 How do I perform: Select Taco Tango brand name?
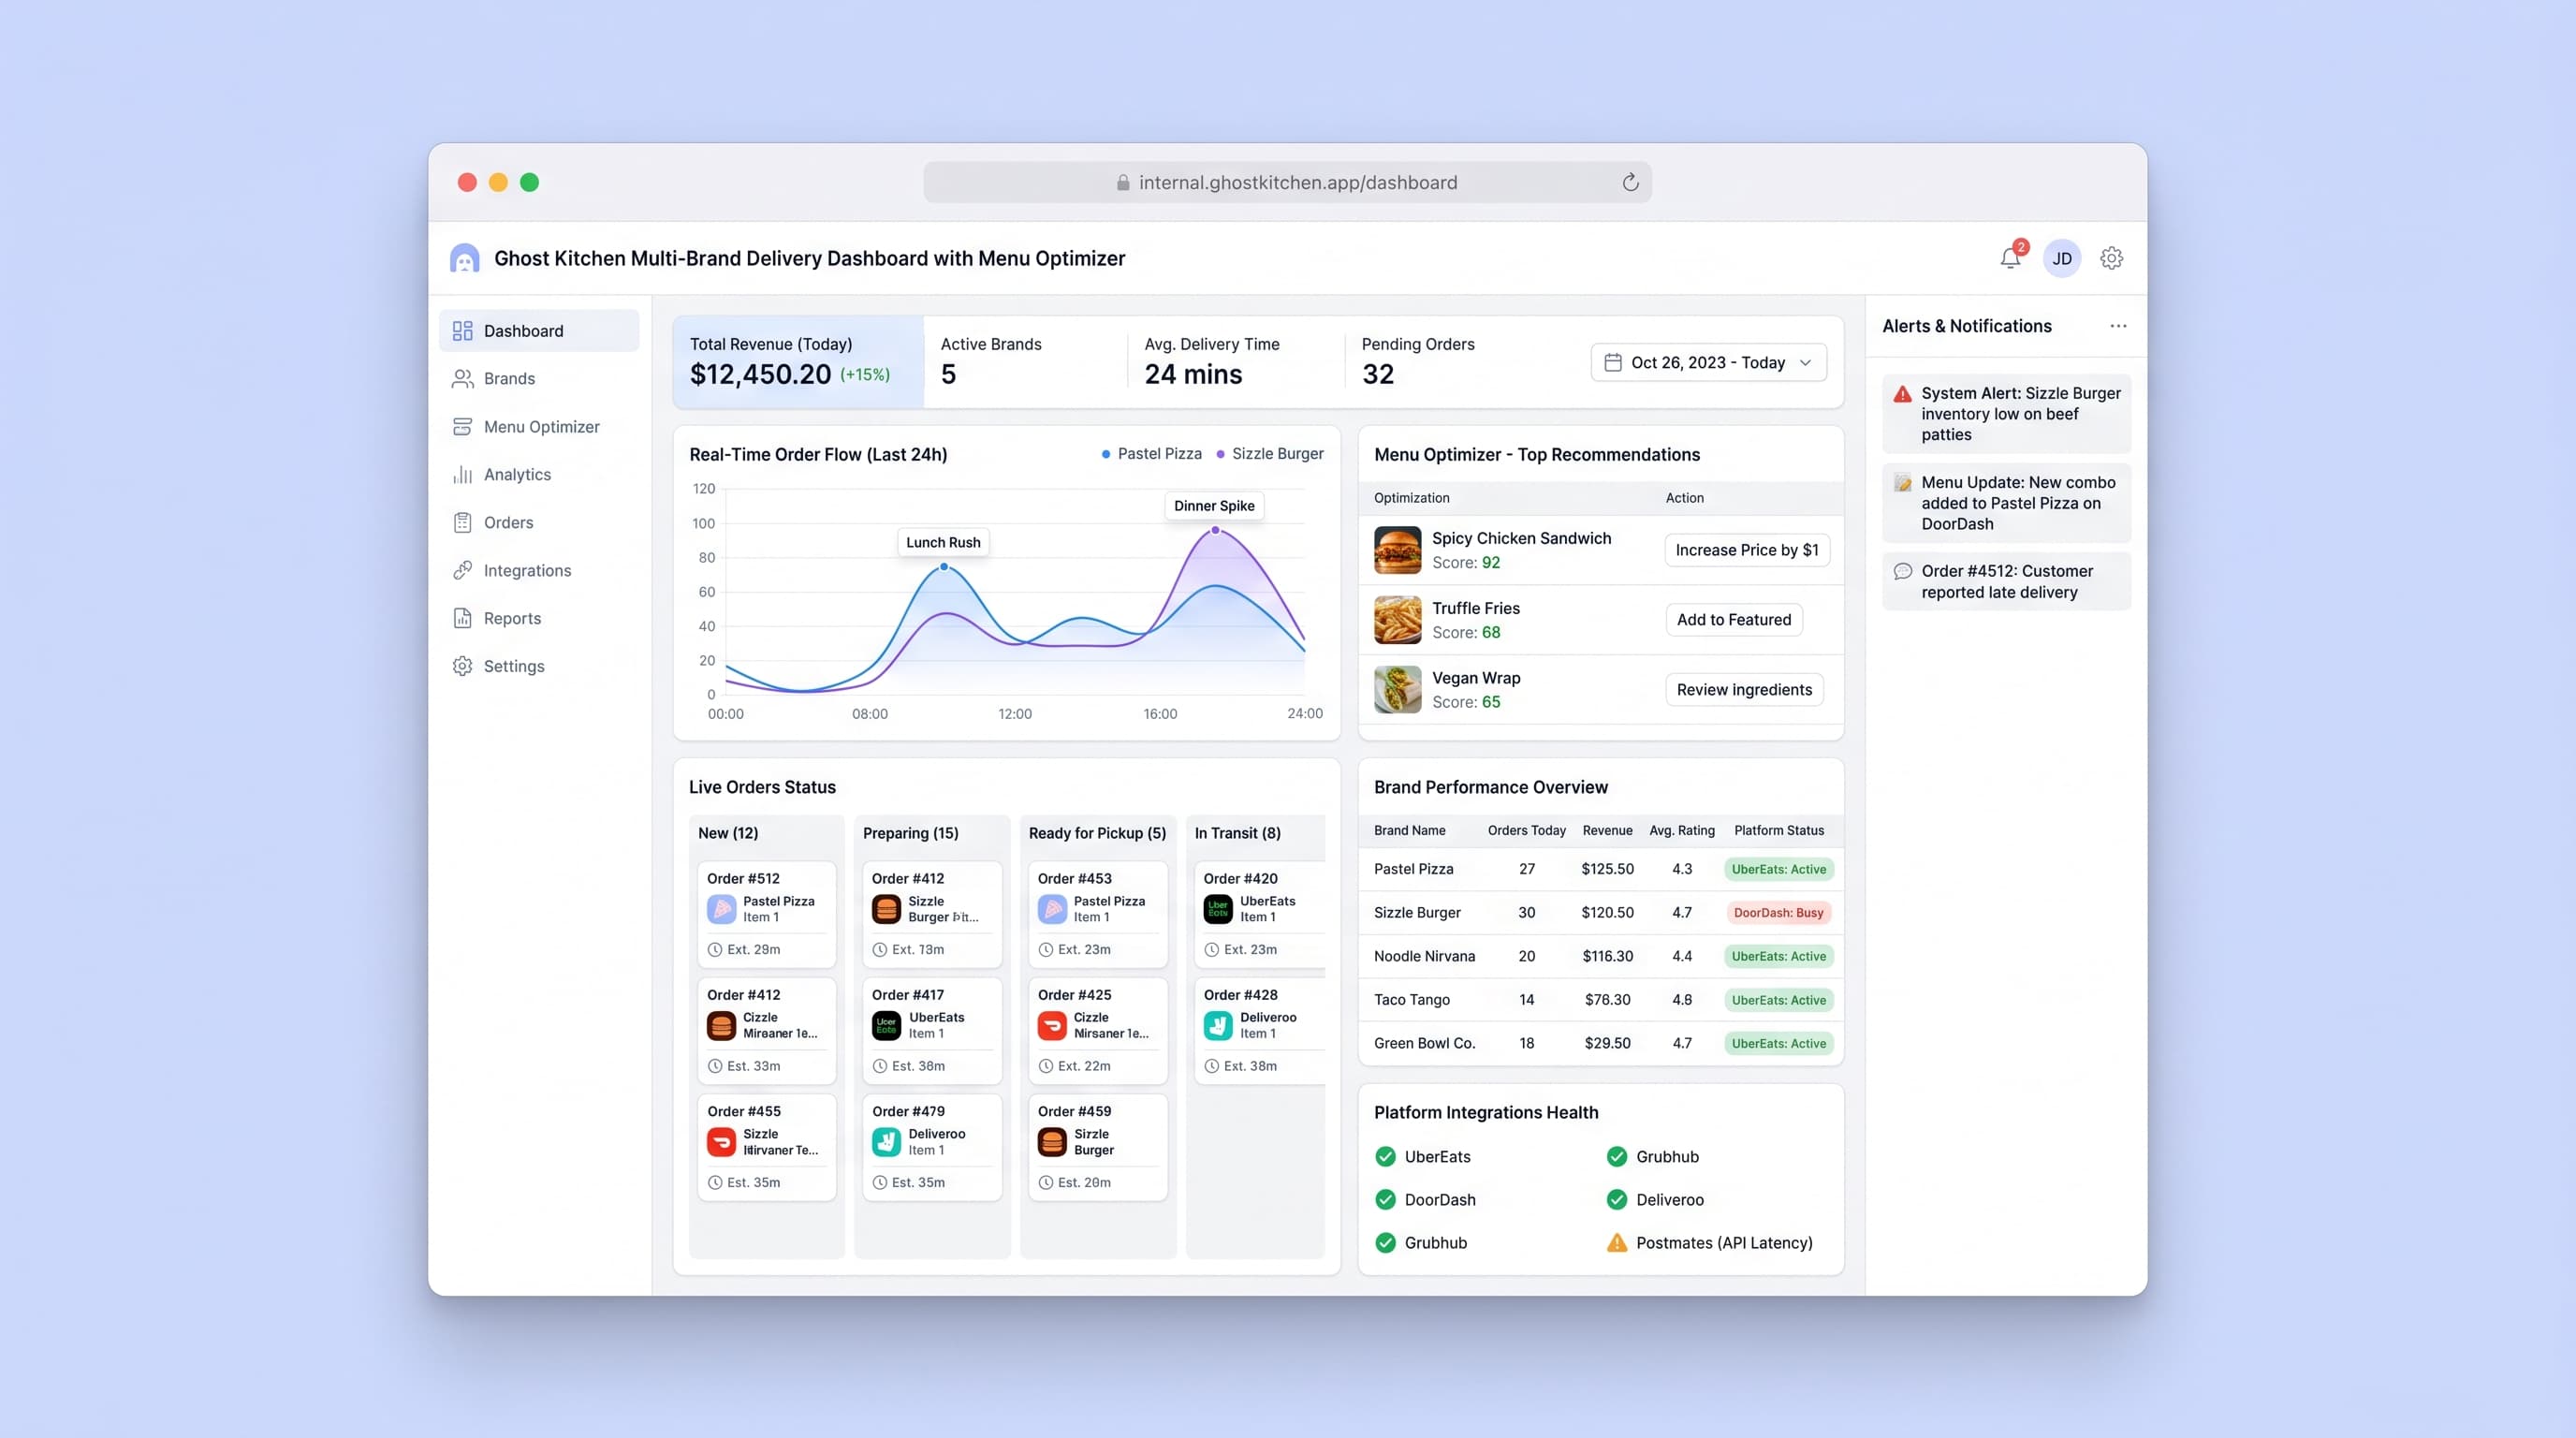[1411, 1000]
